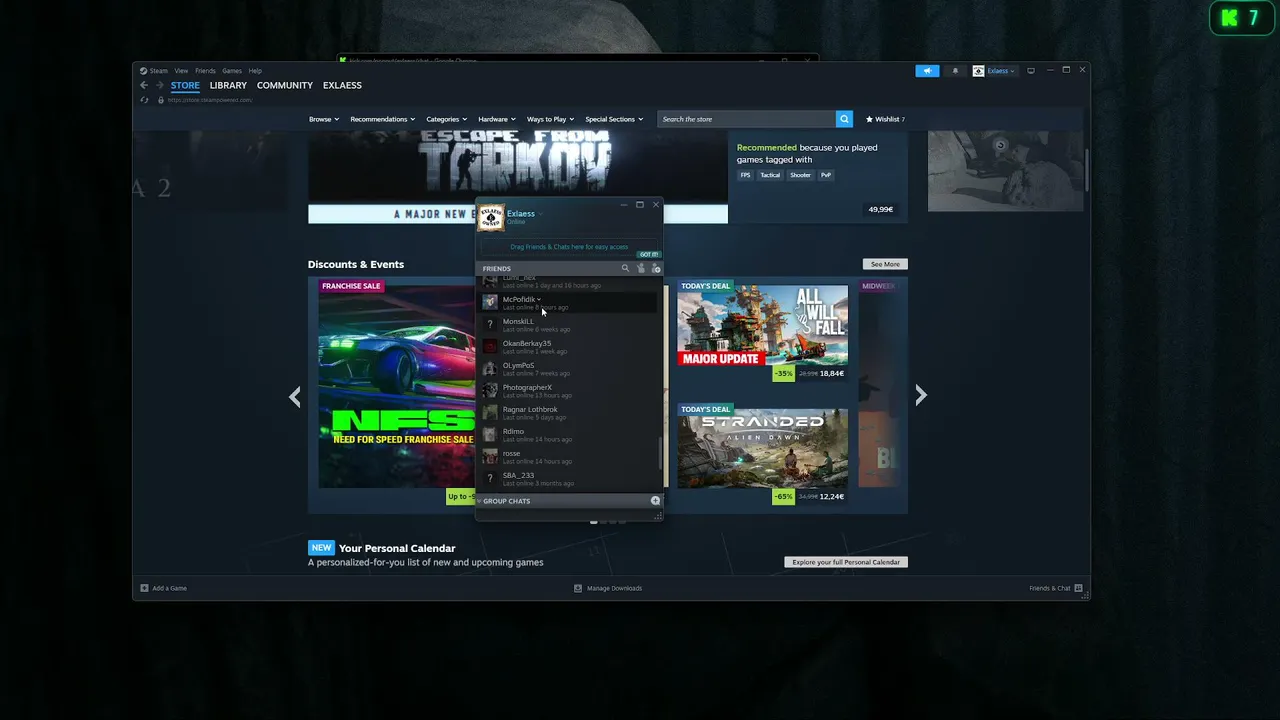Click the MonskiLL question mark avatar
The width and height of the screenshot is (1280, 720).
click(490, 324)
